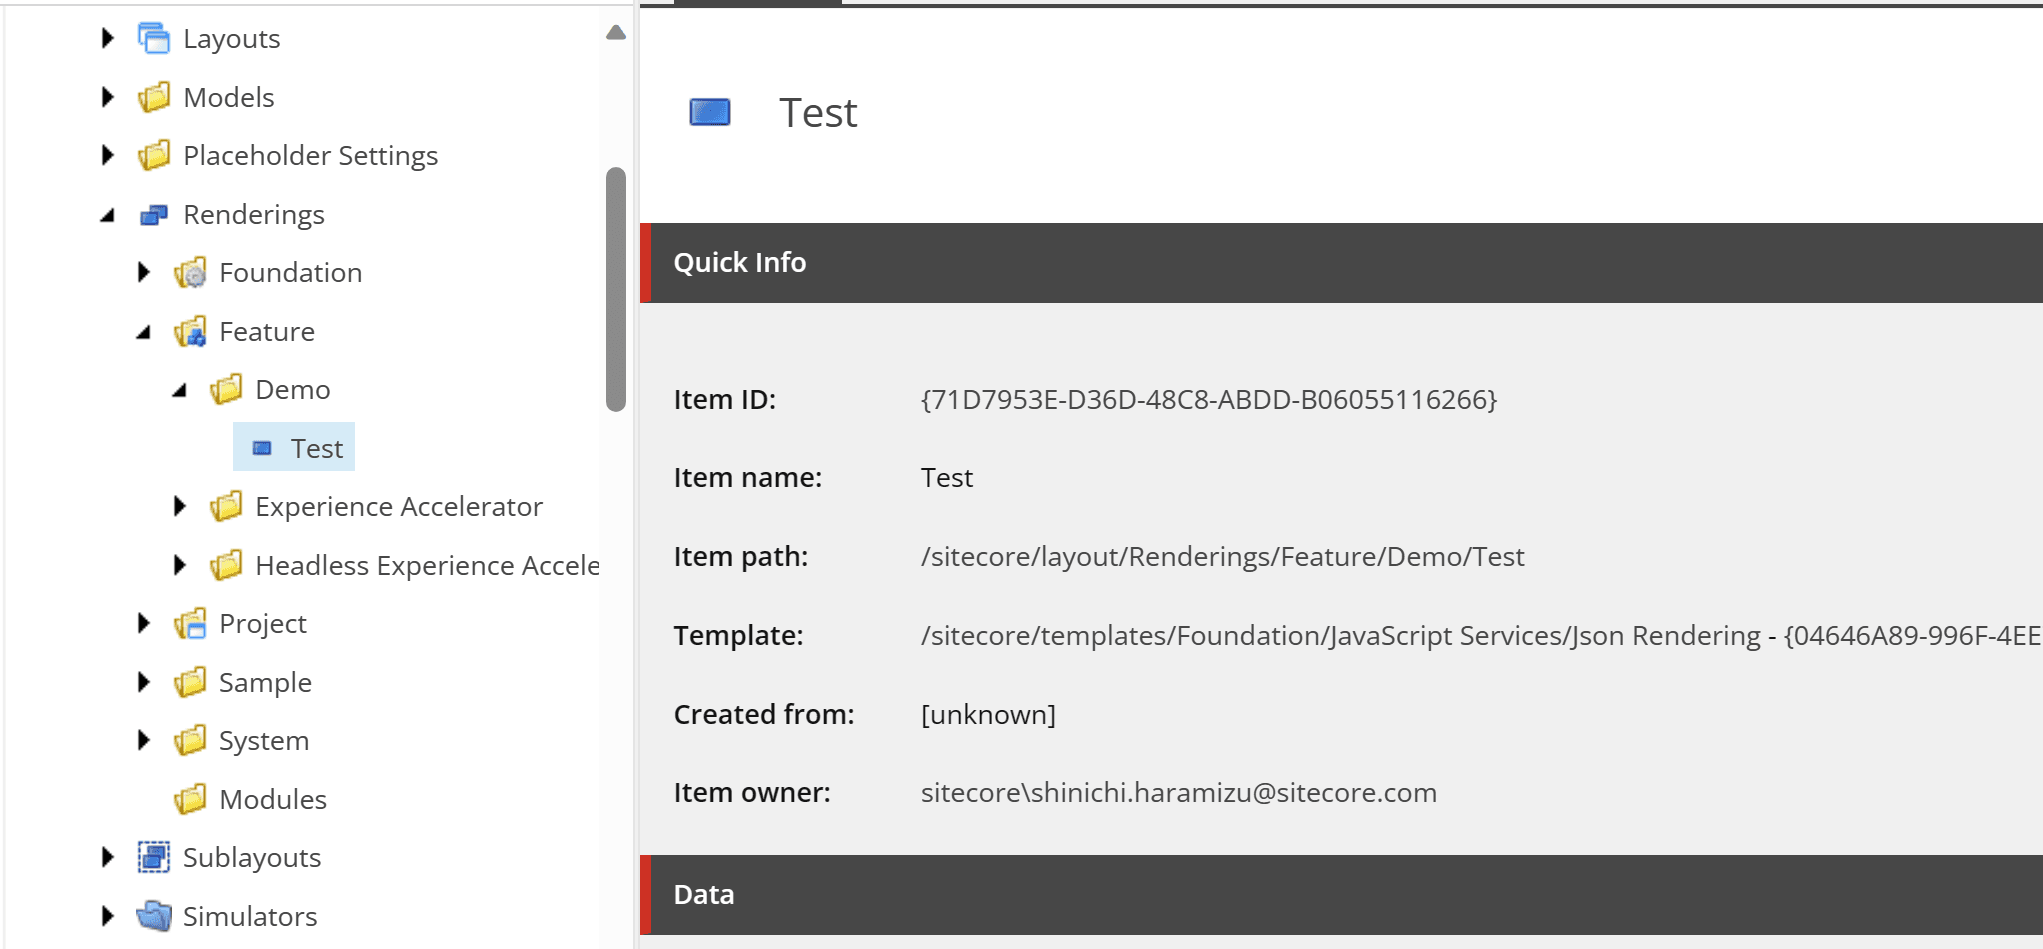
Task: Click the Project folder icon
Action: click(190, 624)
